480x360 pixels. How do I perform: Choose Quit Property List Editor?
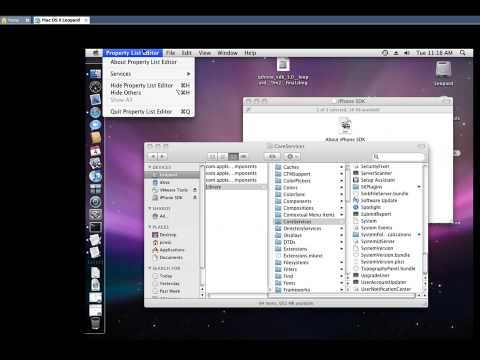click(149, 112)
